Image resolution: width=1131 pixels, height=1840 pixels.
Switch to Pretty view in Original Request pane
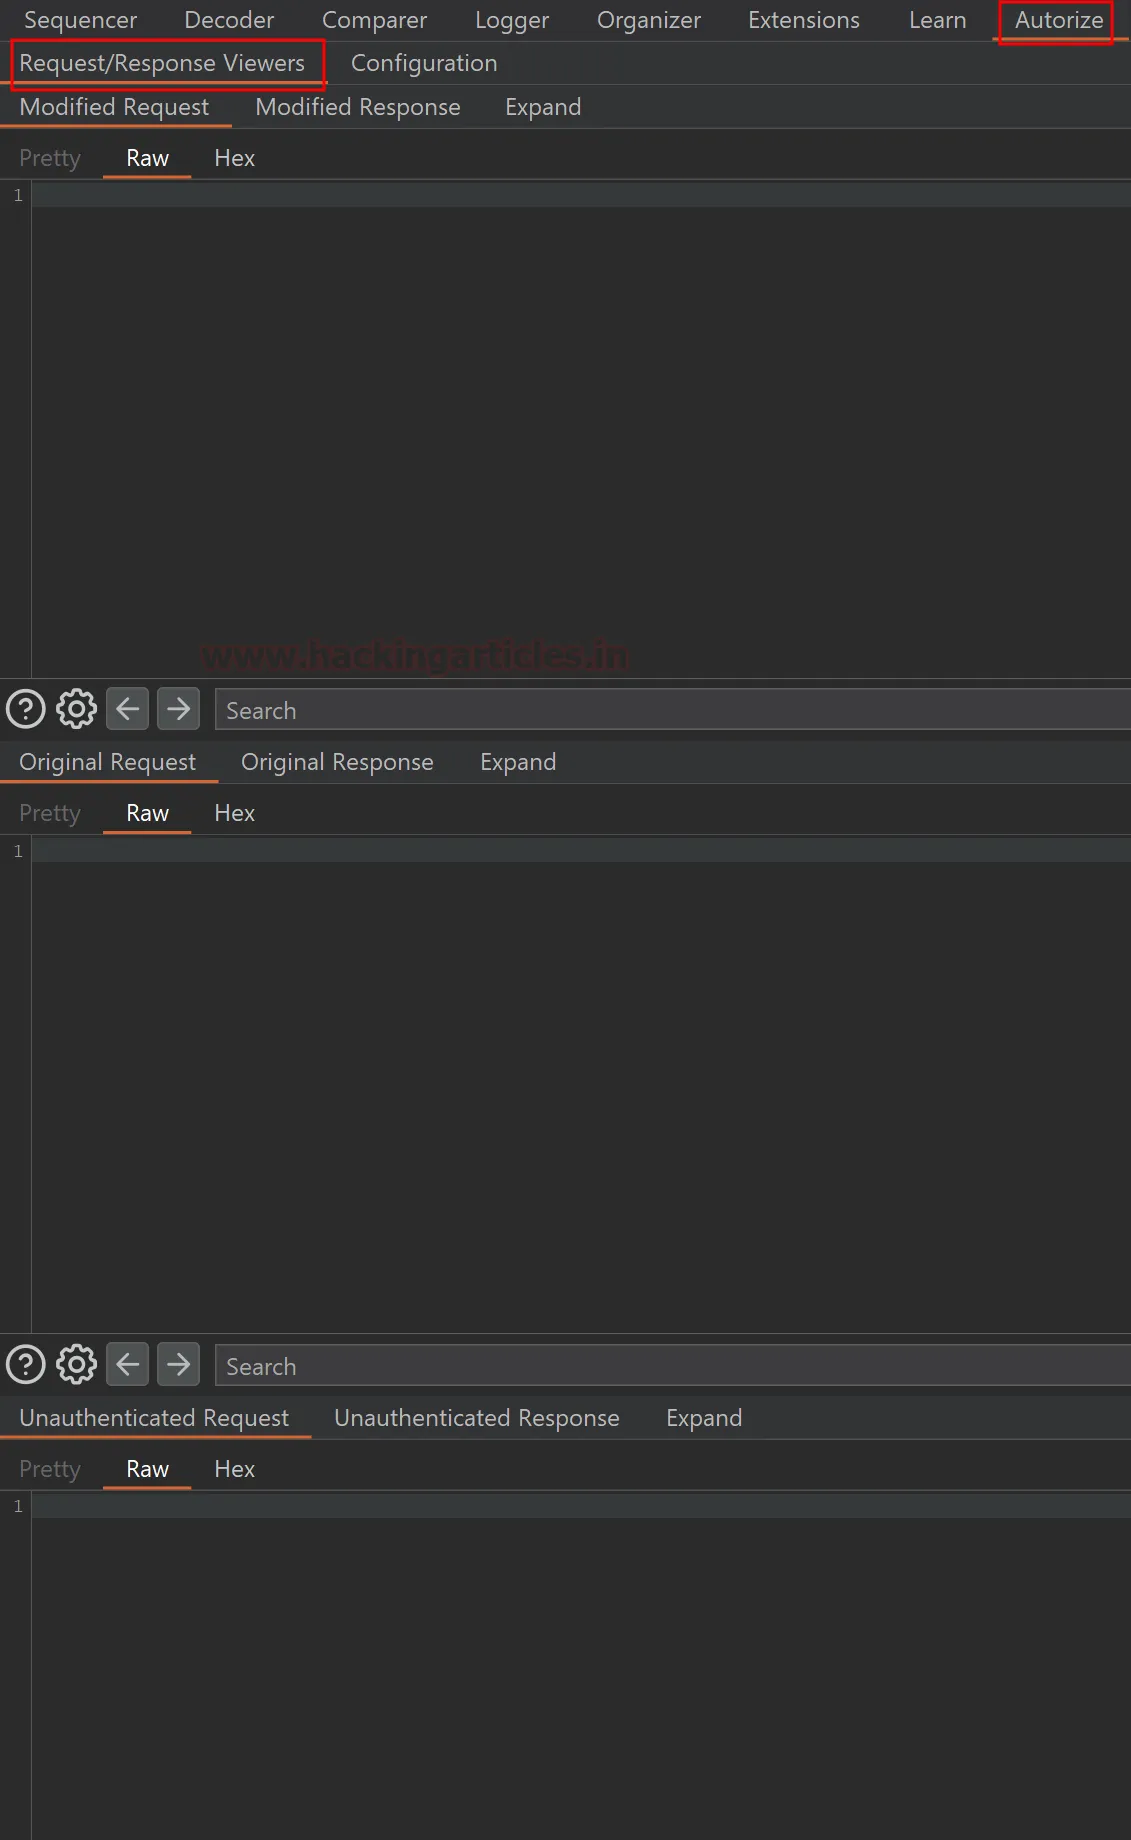click(x=50, y=813)
